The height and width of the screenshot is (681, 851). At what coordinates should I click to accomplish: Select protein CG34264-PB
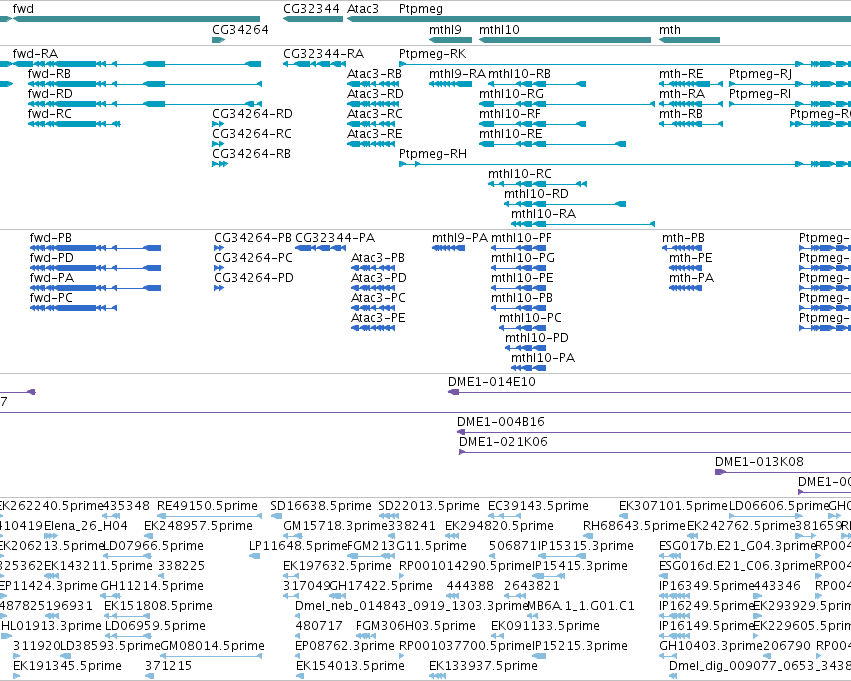219,248
